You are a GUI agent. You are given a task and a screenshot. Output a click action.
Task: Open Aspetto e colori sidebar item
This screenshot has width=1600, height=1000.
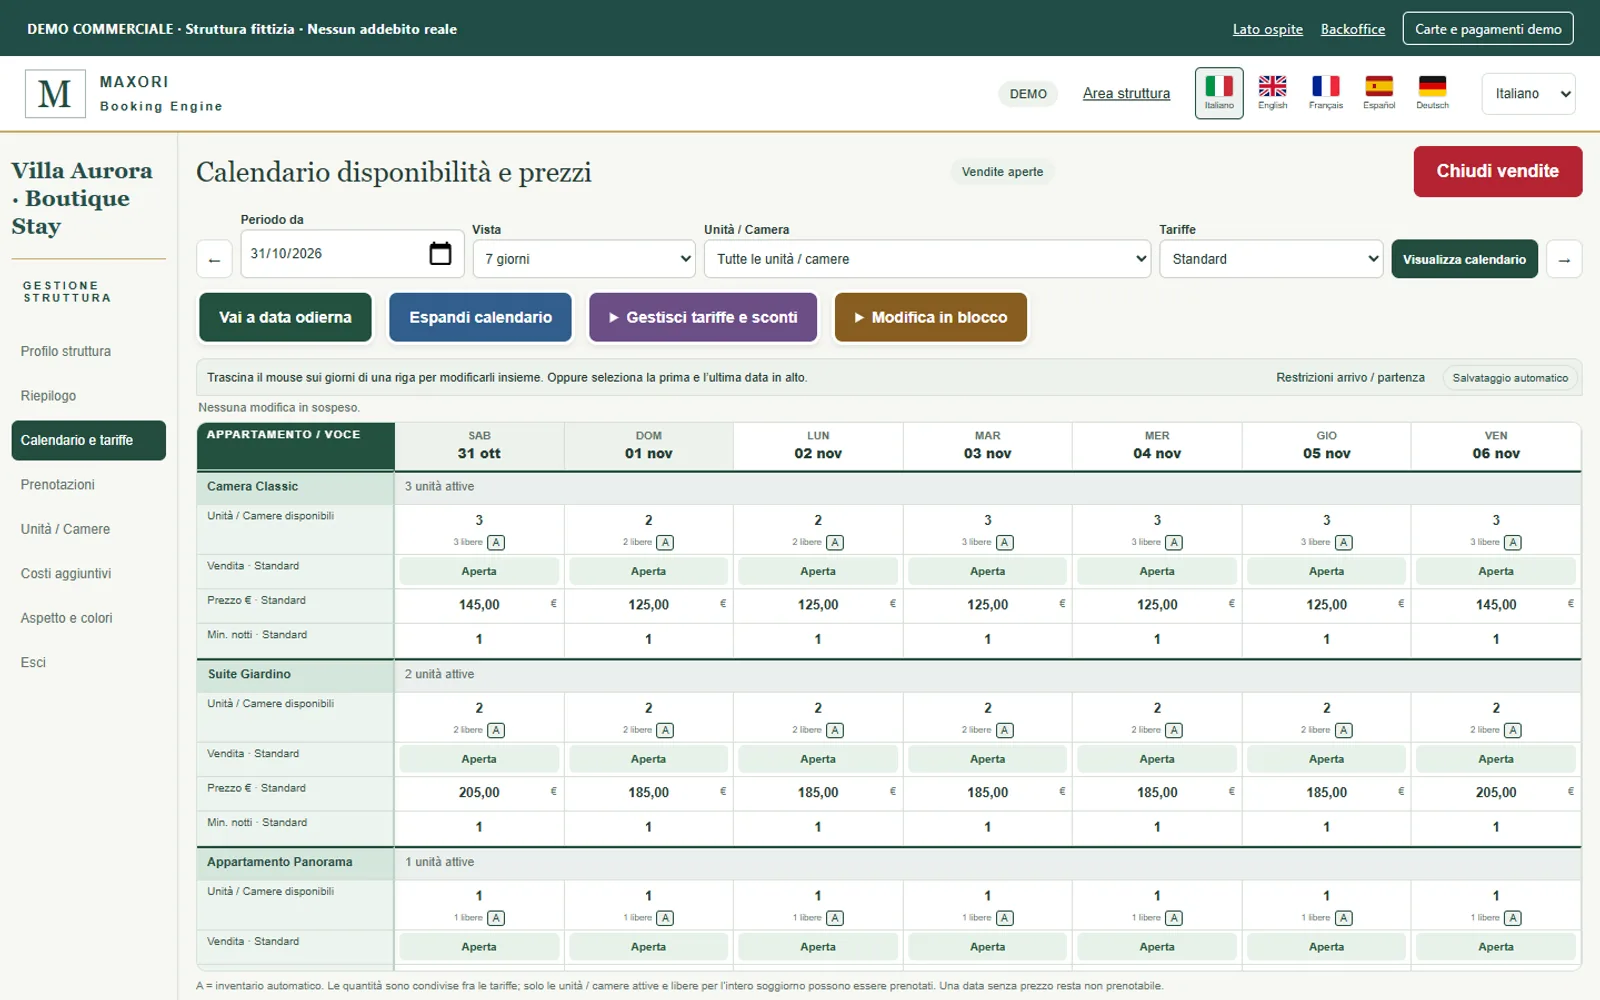pyautogui.click(x=67, y=618)
